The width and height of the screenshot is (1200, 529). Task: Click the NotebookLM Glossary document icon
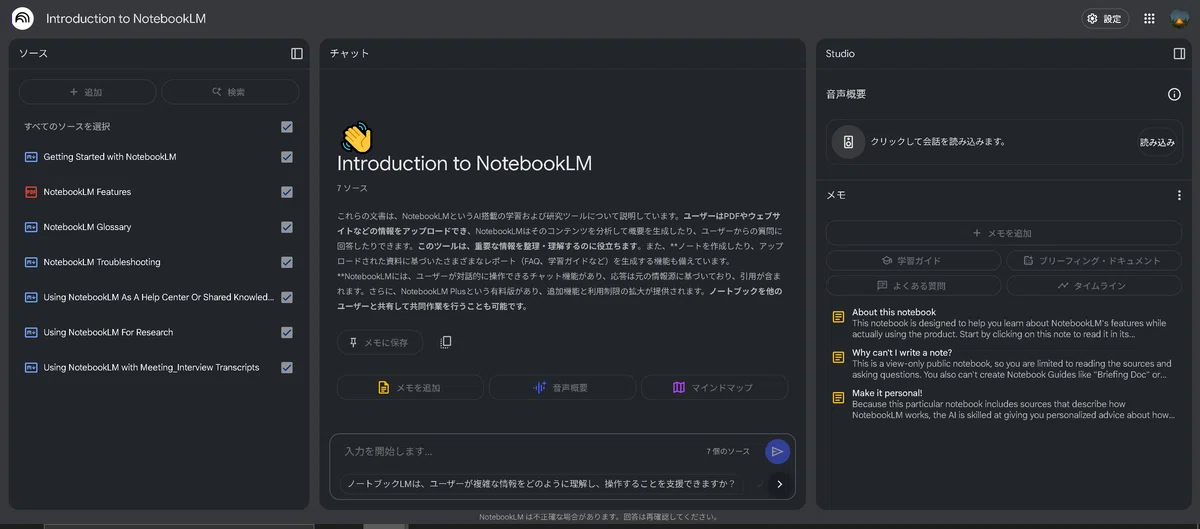pyautogui.click(x=30, y=227)
